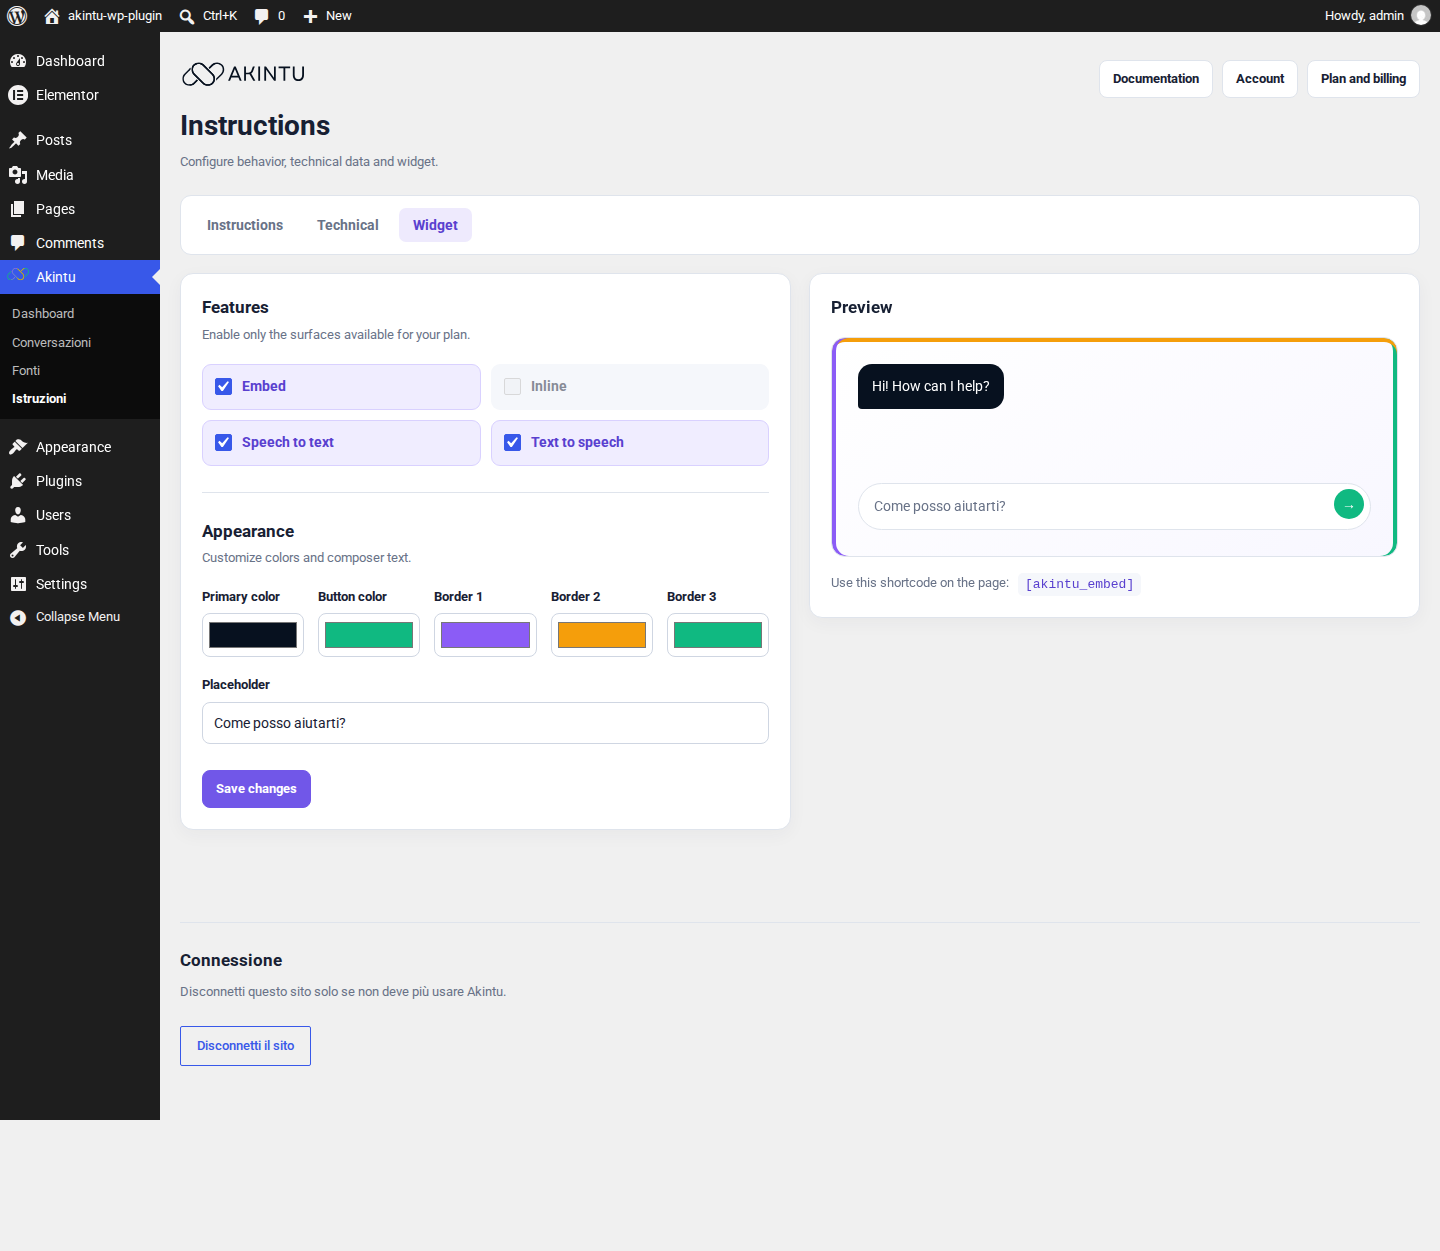Screen dimensions: 1440x1251
Task: Click the WordPress logo icon
Action: (17, 16)
